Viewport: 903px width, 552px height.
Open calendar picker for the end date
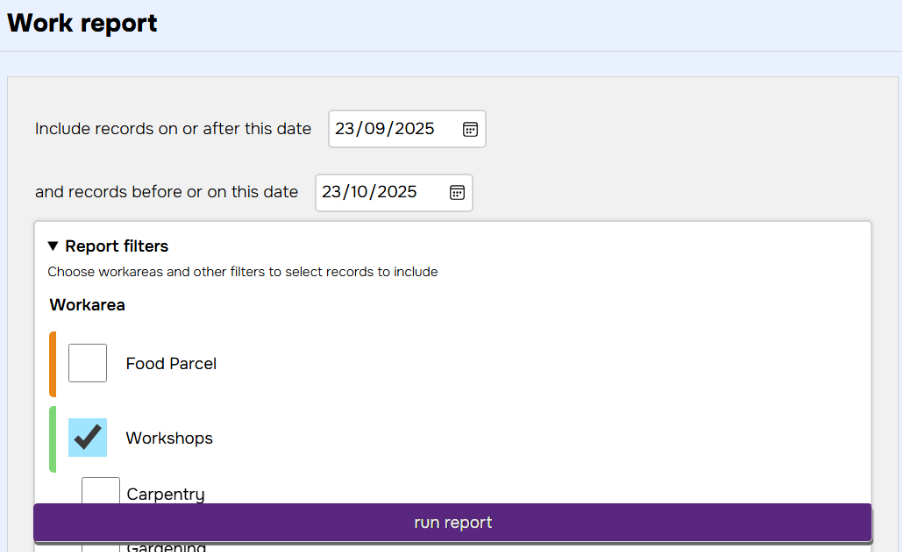[x=457, y=192]
